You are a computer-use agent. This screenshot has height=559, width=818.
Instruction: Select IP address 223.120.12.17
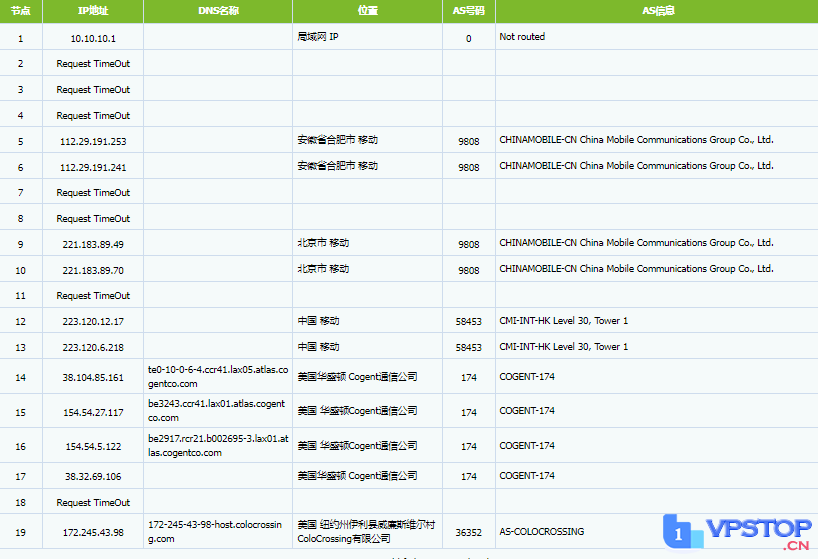[93, 322]
